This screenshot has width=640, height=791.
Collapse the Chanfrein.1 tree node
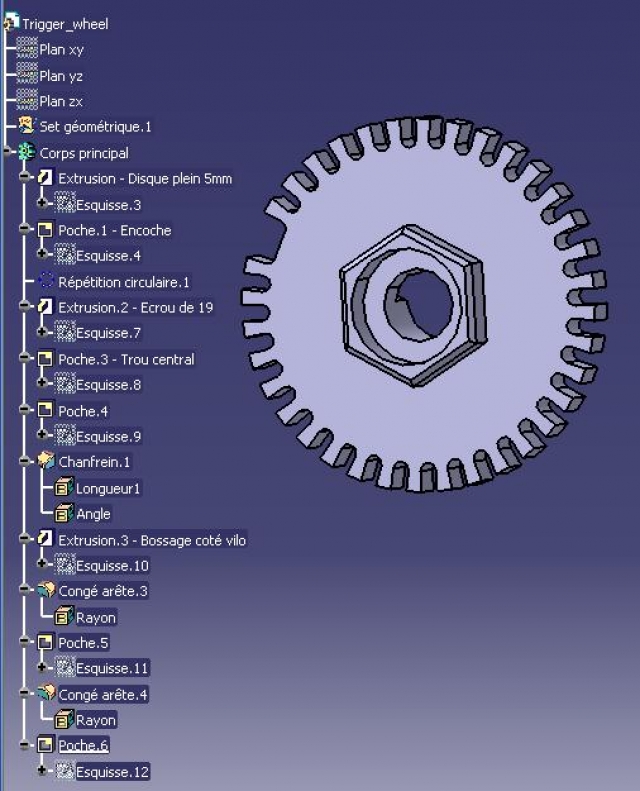[24, 462]
